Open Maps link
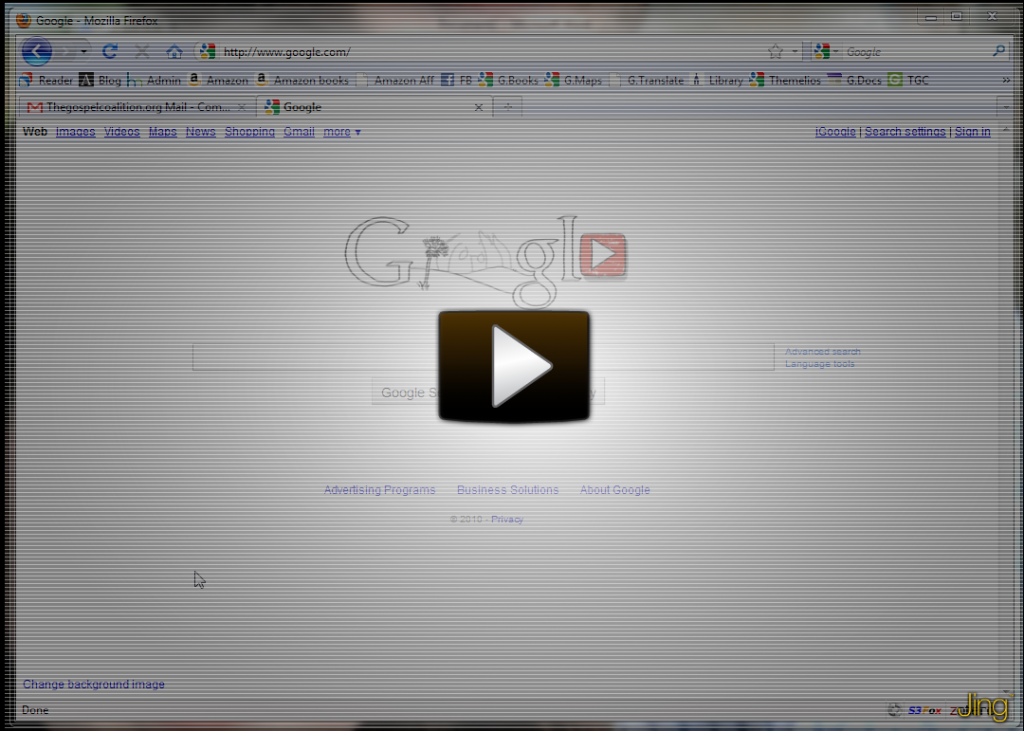Viewport: 1024px width, 731px height. [163, 132]
